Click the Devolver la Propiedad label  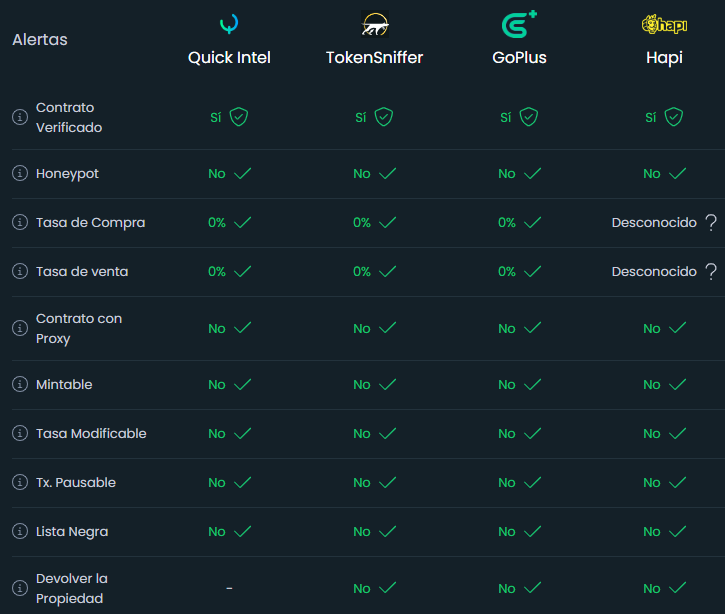72,589
